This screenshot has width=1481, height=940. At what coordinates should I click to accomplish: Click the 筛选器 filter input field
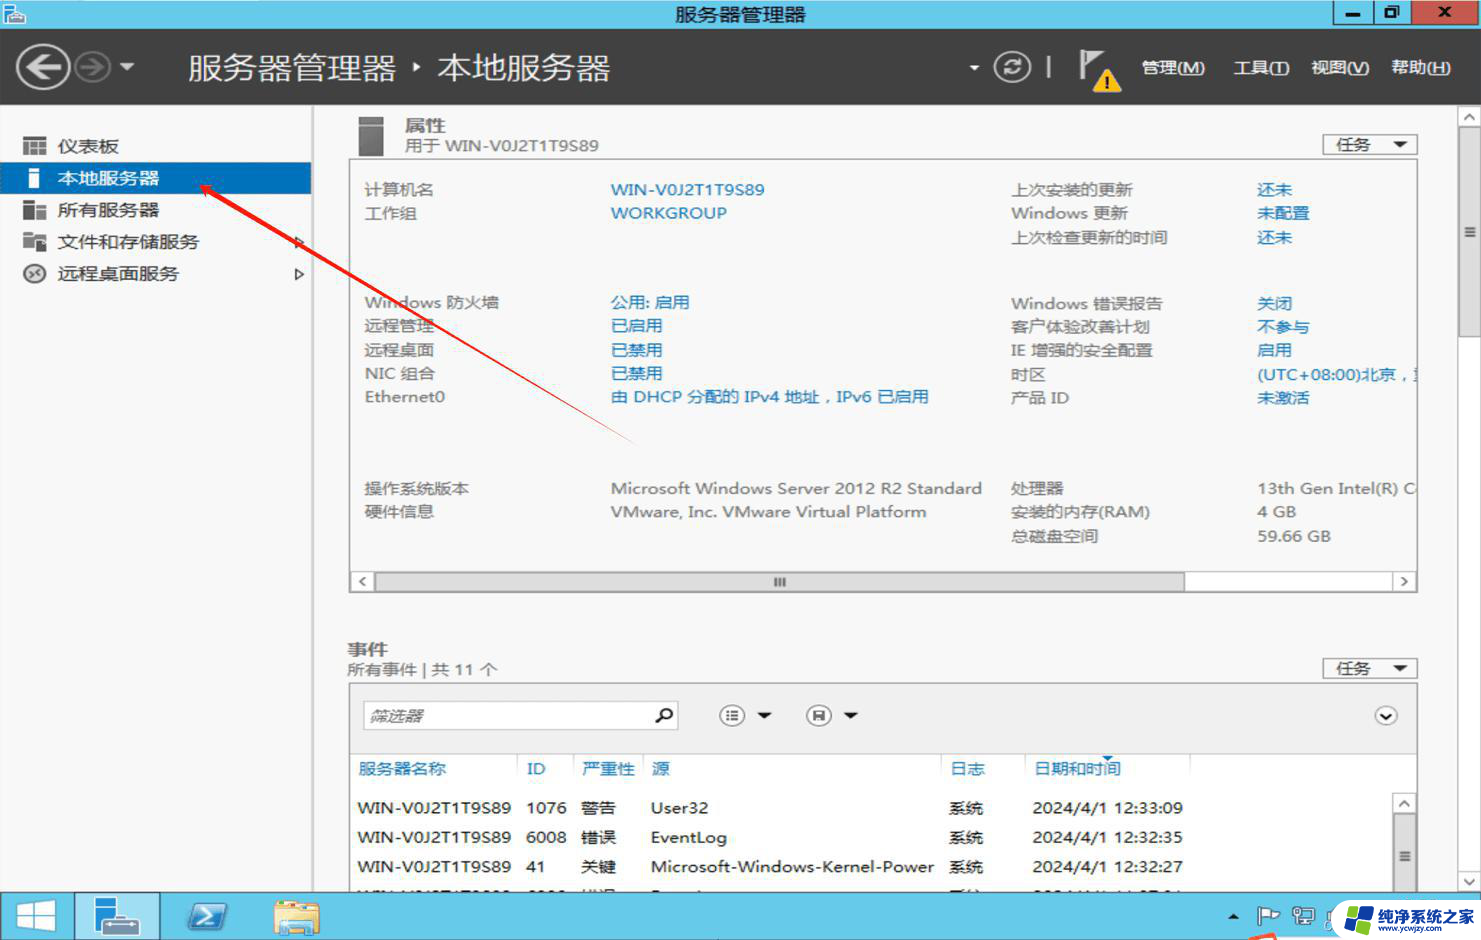[507, 716]
